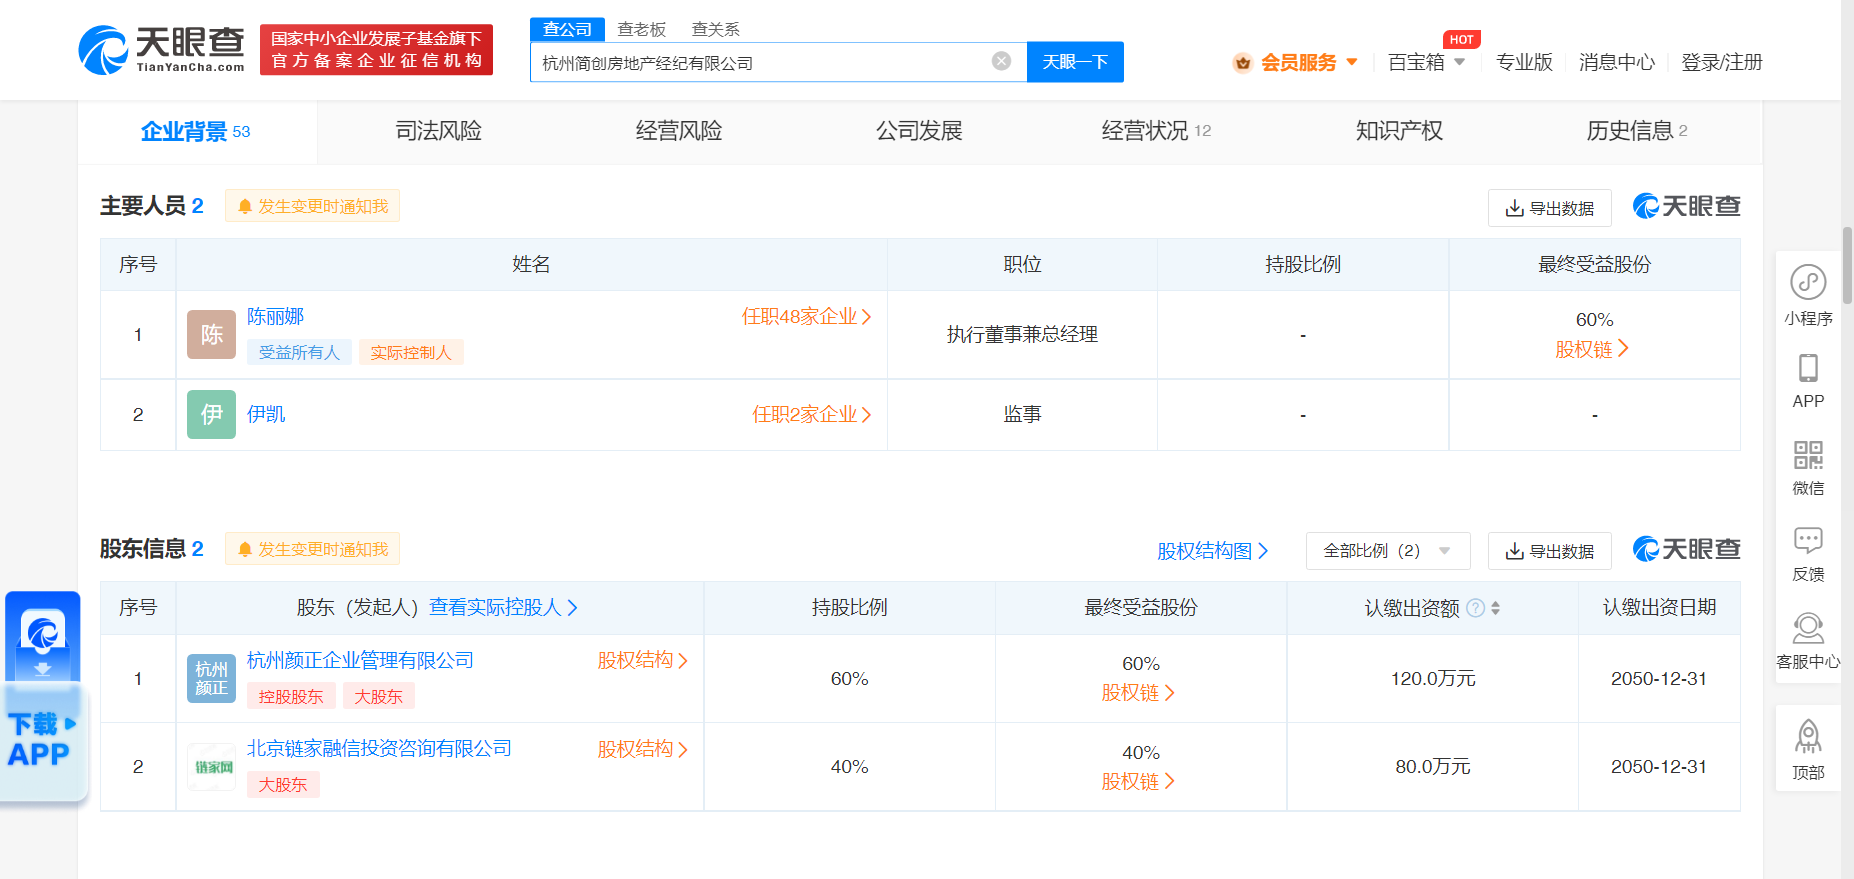
Task: Click the 杭州颜正 shareholder logo tile
Action: [211, 678]
